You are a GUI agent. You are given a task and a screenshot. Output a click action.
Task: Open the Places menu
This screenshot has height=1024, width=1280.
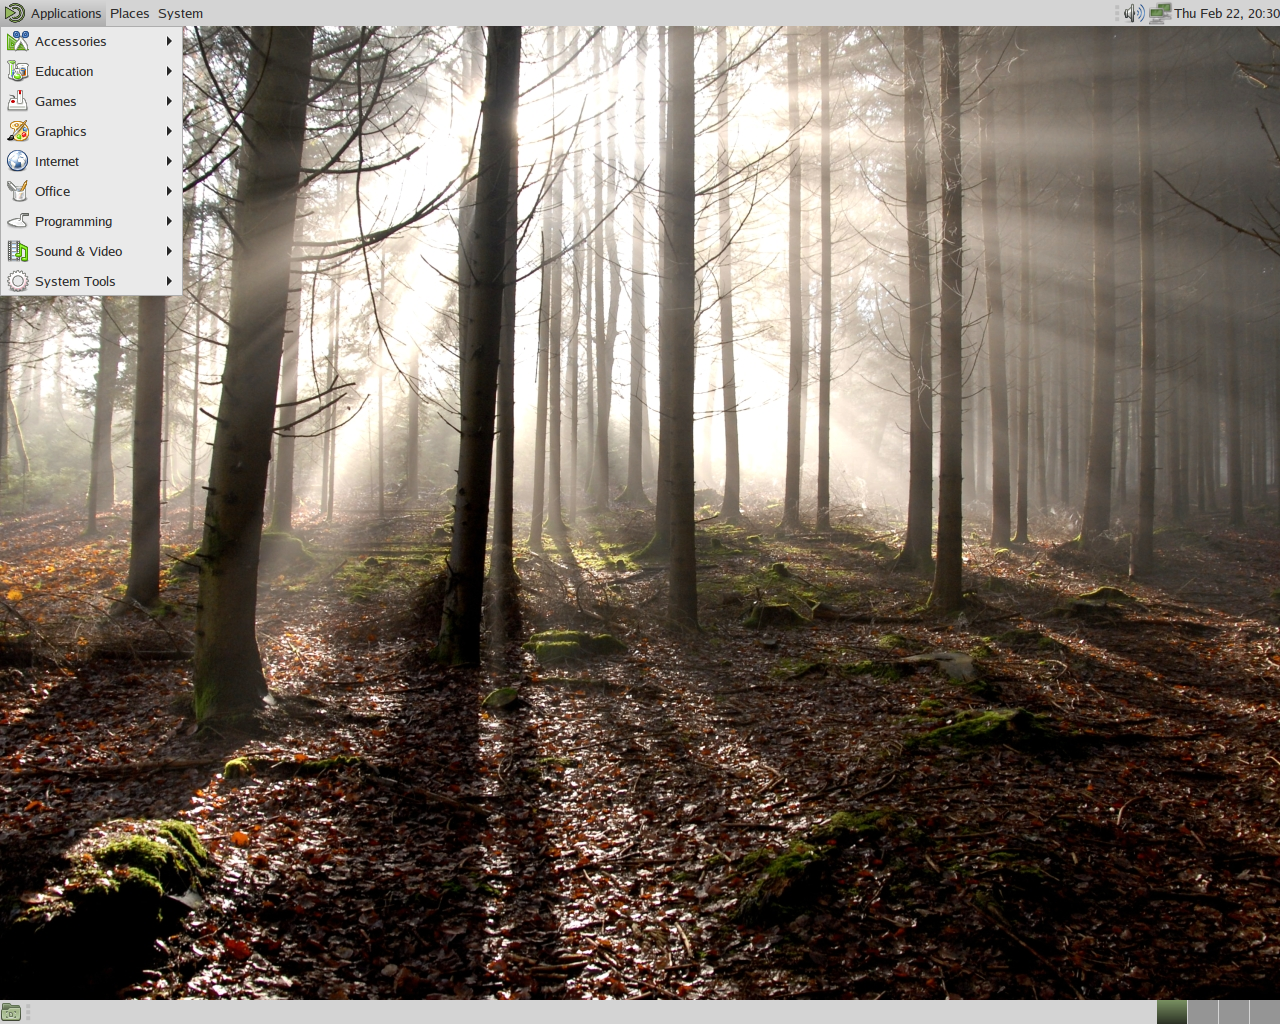pos(129,13)
